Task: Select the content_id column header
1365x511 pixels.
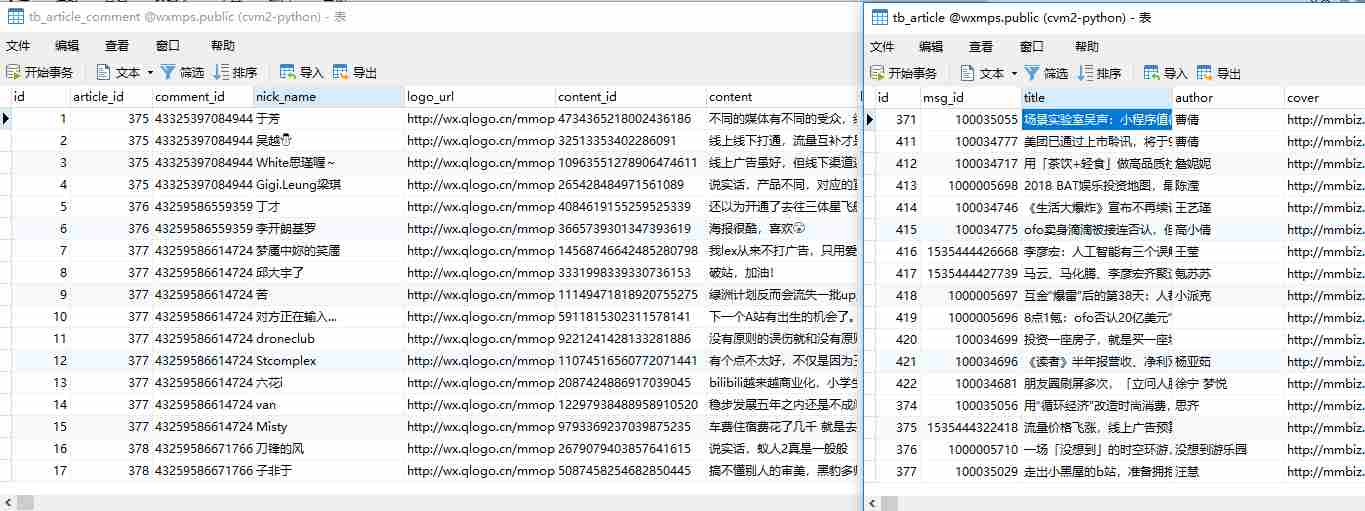Action: click(630, 97)
